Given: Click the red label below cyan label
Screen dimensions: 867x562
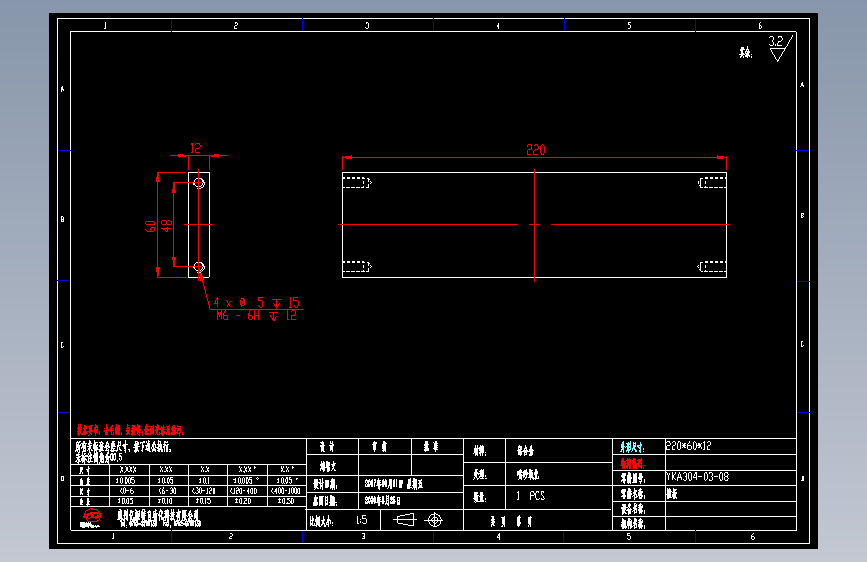Looking at the screenshot, I should [632, 464].
